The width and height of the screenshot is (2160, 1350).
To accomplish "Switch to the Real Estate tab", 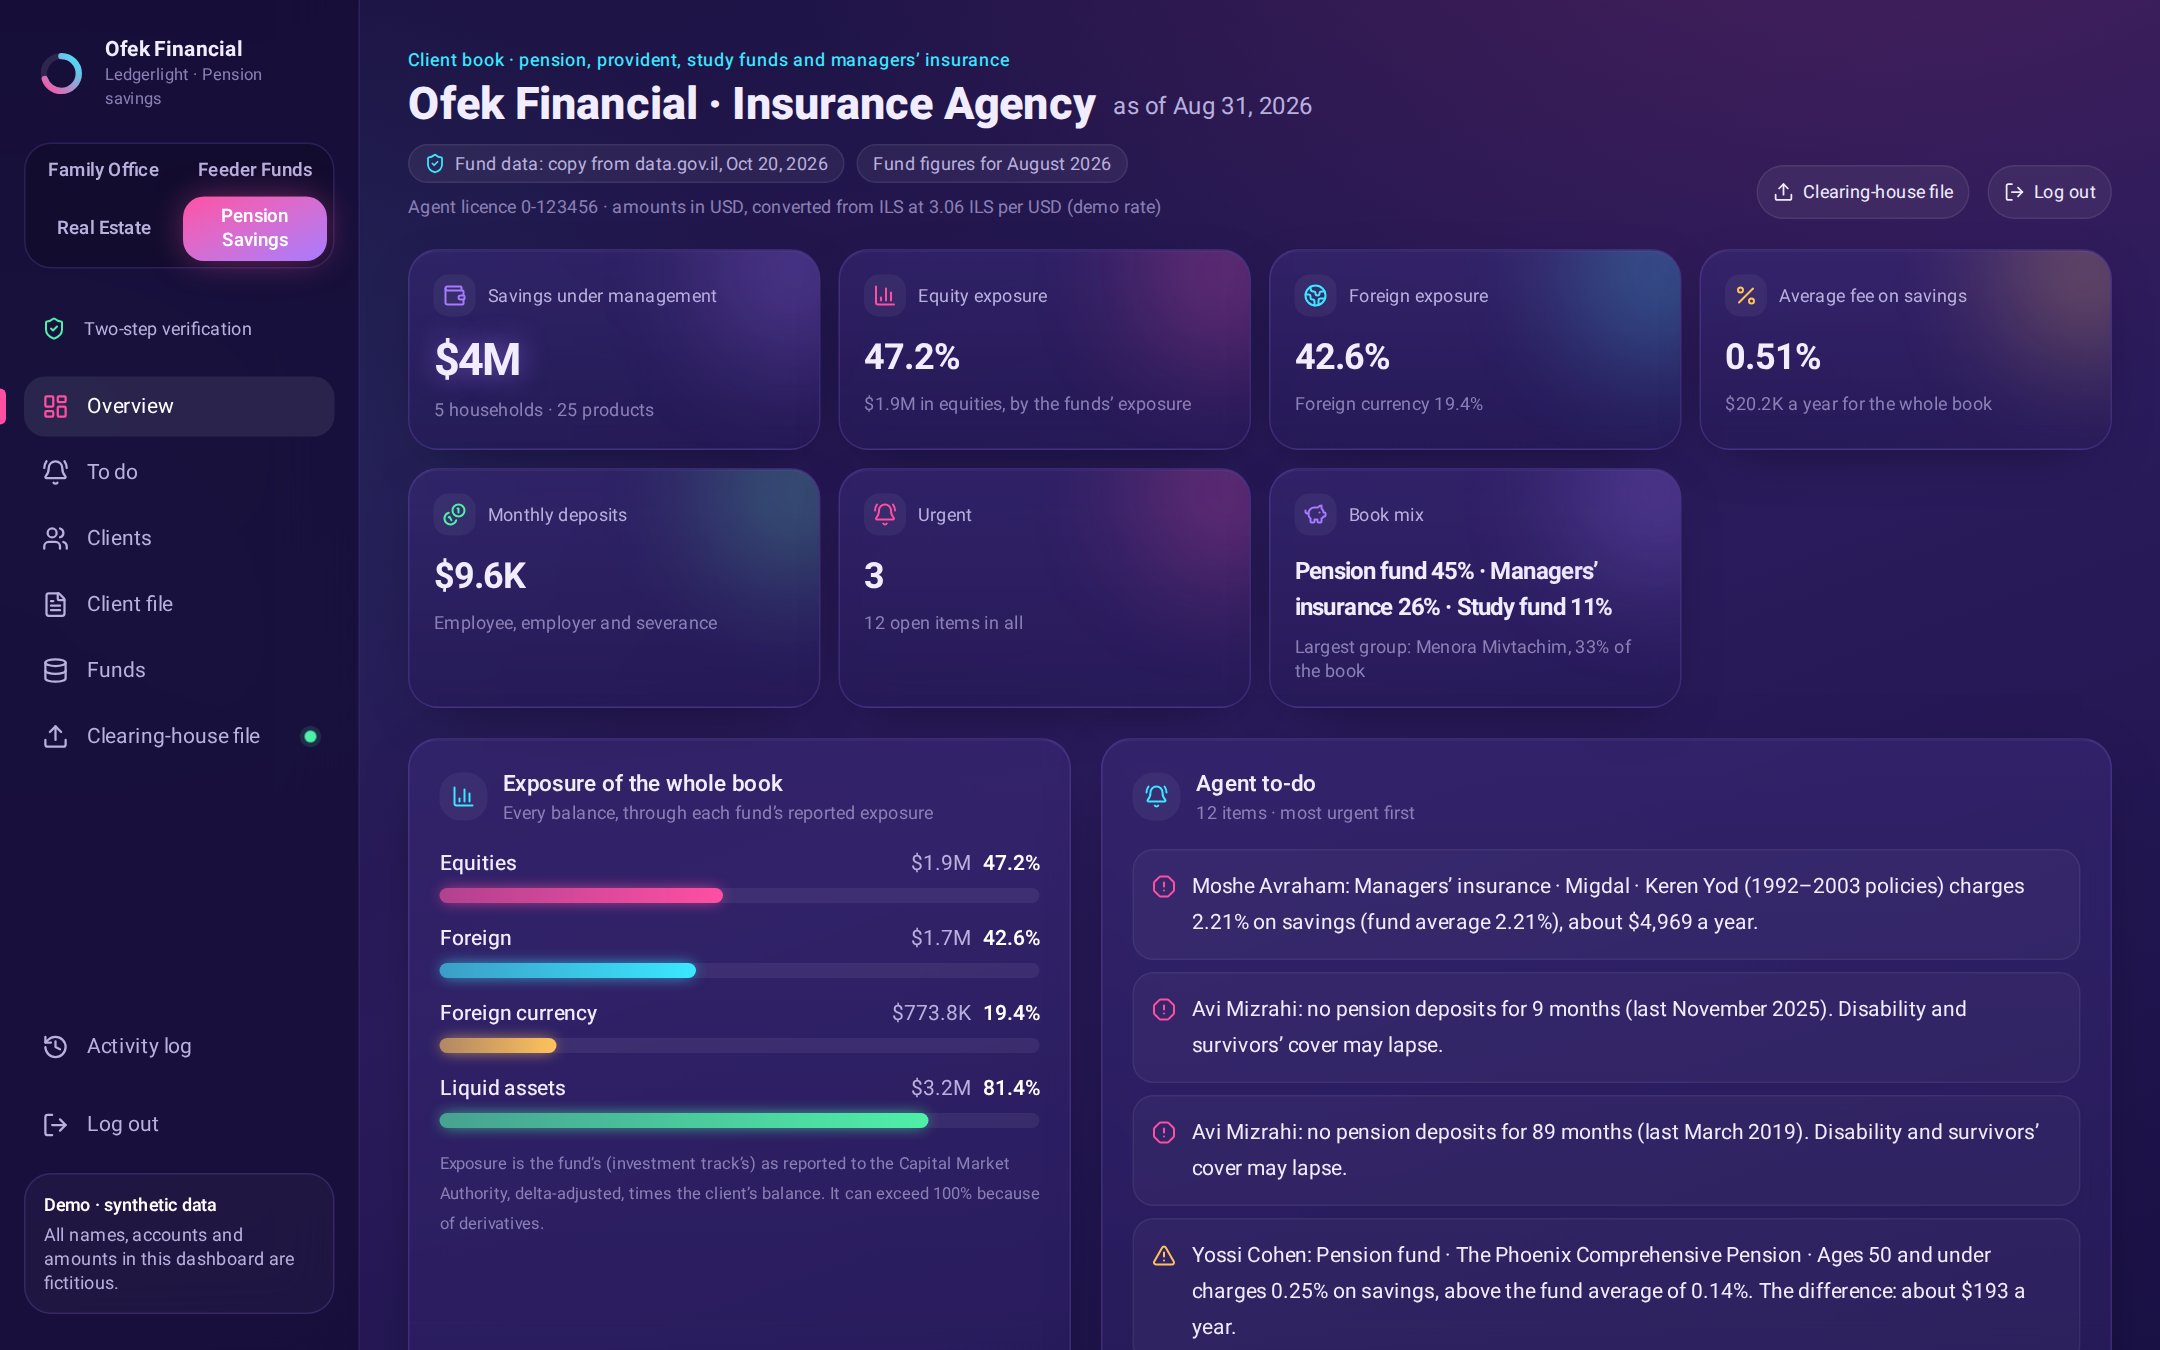I will pos(103,228).
